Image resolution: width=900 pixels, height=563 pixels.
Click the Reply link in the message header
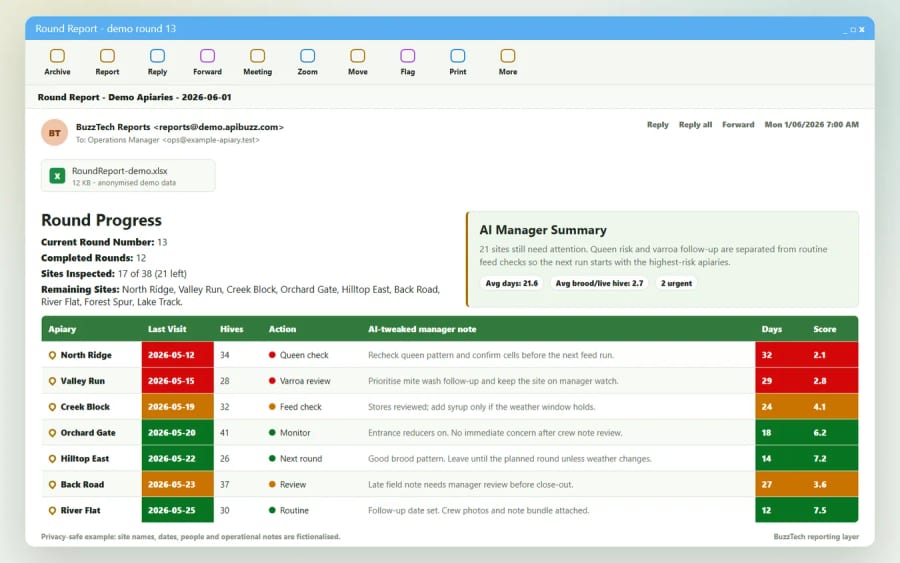click(x=658, y=125)
